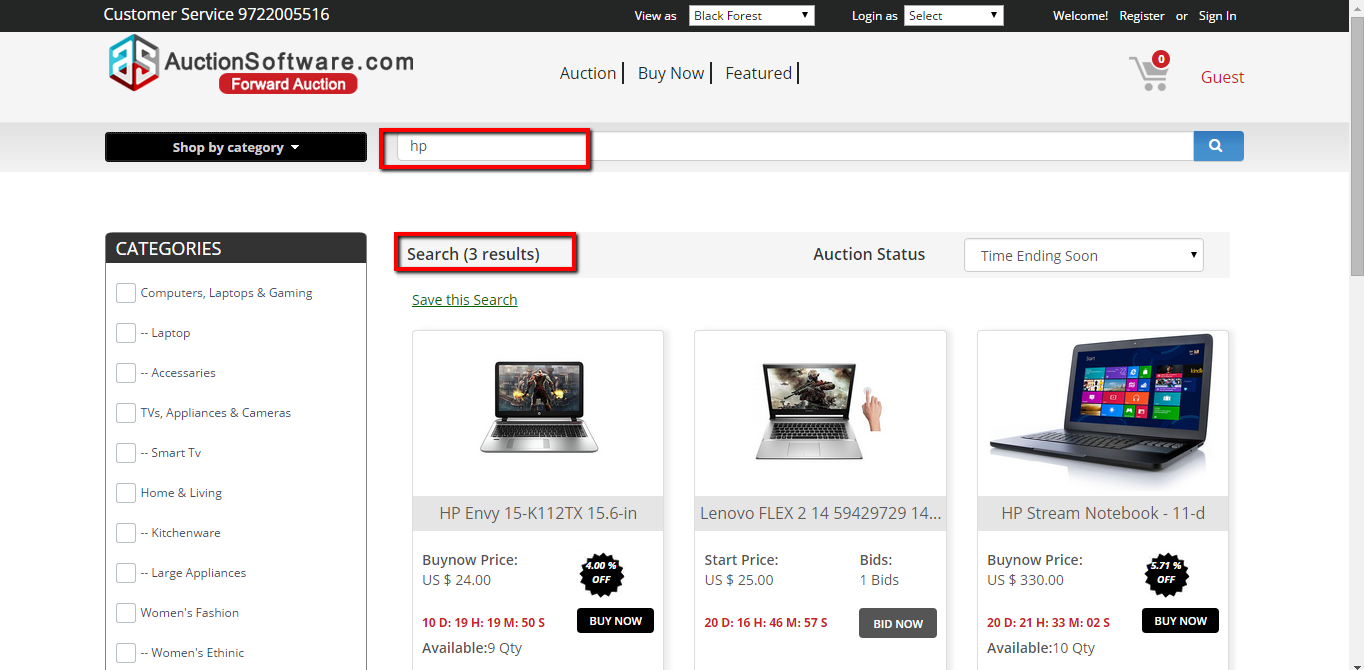This screenshot has width=1364, height=670.
Task: Click the Lenovo FLEX 2 laptop image
Action: tap(820, 410)
